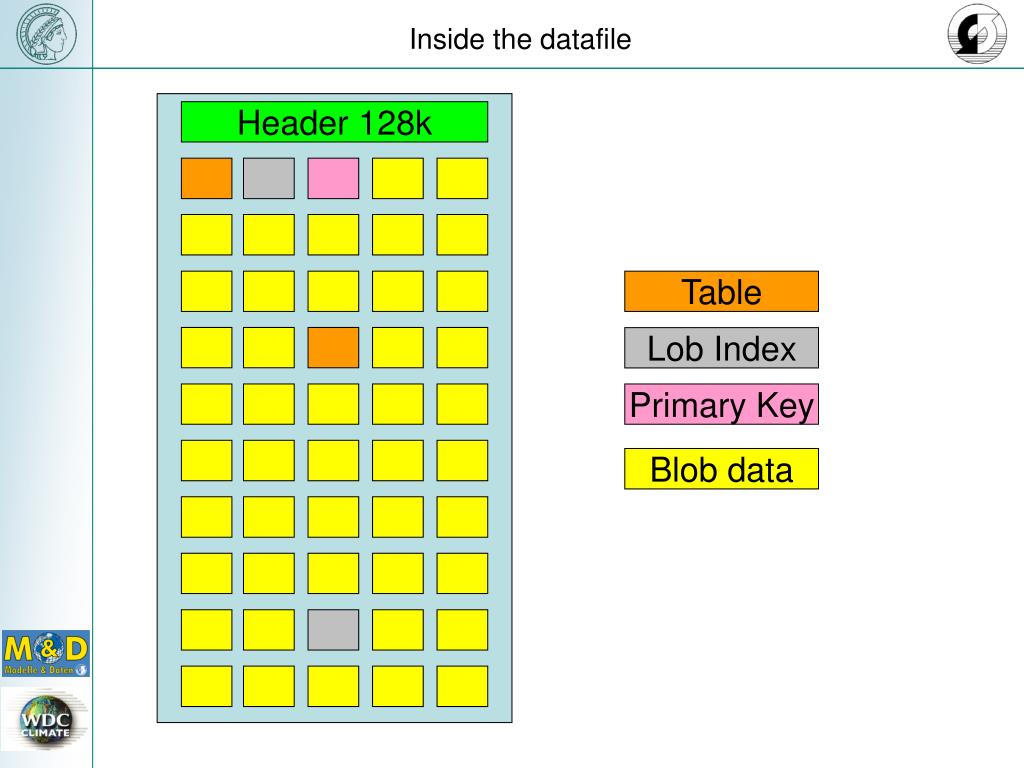
Task: Click the 'Inside the datafile' slide title
Action: point(520,39)
